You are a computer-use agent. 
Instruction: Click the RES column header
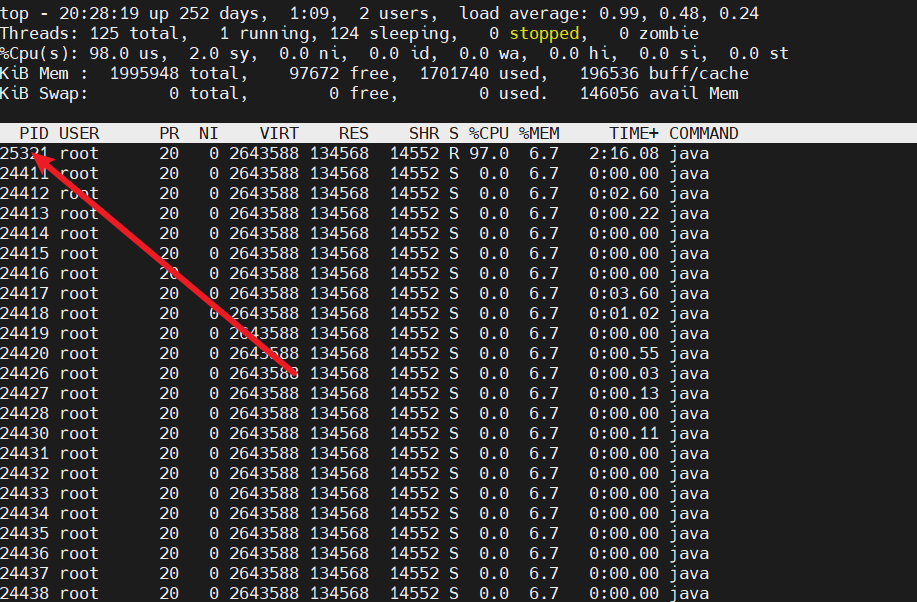353,133
